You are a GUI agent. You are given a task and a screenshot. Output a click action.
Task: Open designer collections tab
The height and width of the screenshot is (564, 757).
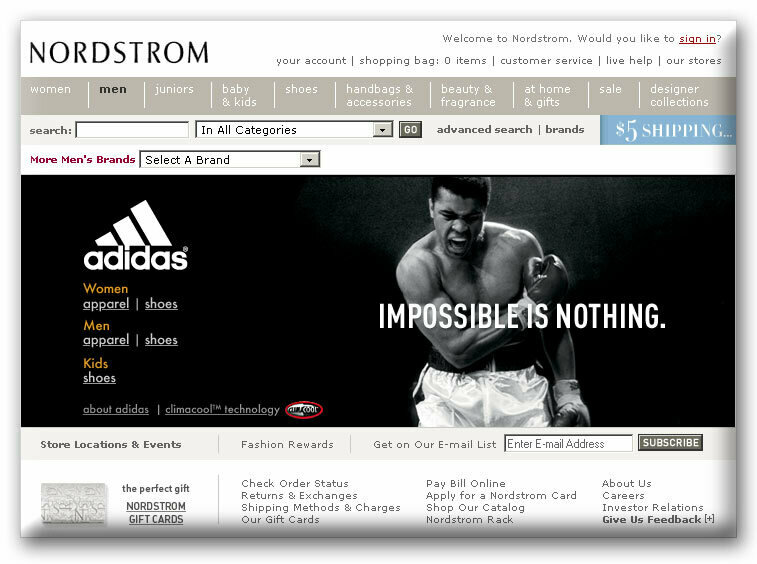click(x=679, y=96)
